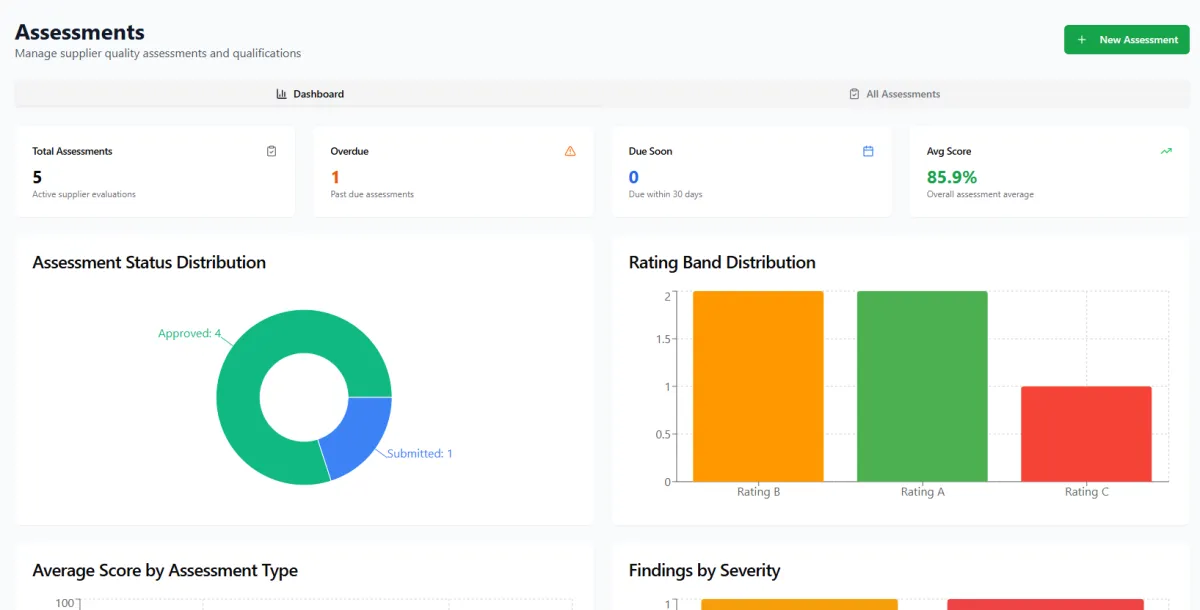1200x610 pixels.
Task: Click the trending-up icon on Avg Score card
Action: pyautogui.click(x=1166, y=151)
